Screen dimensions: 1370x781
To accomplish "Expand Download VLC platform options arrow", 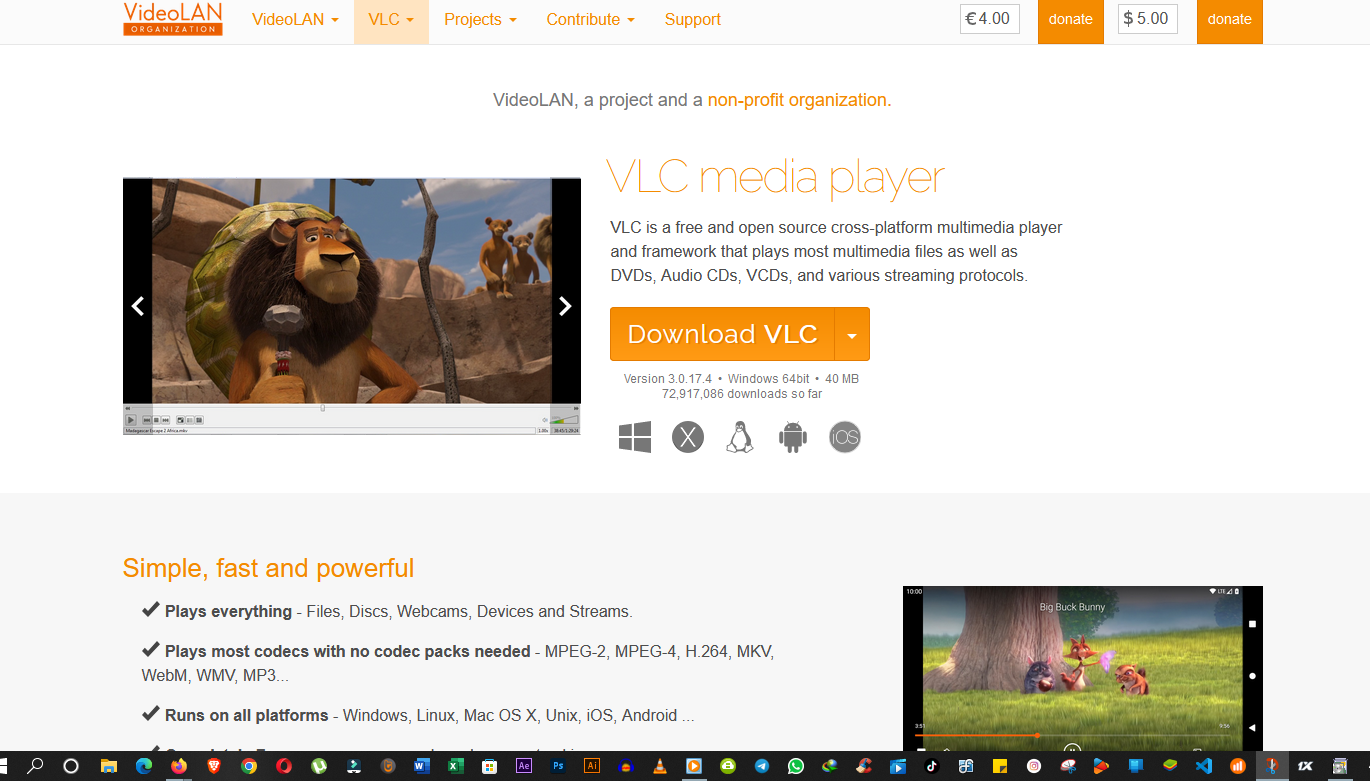I will [x=852, y=334].
